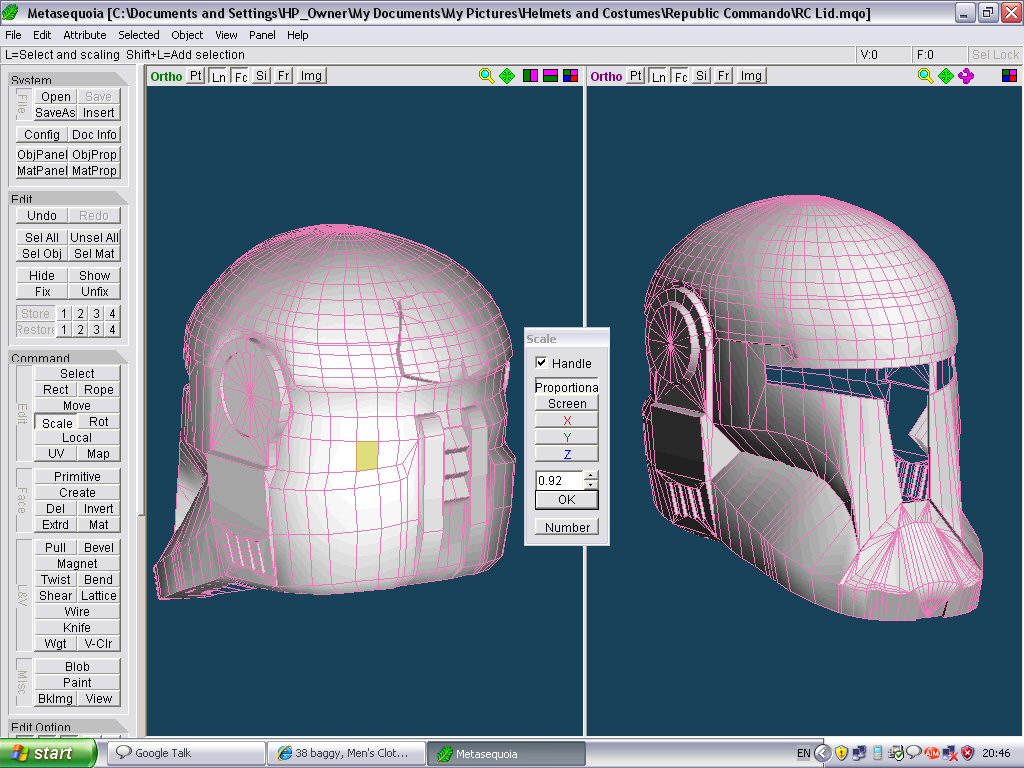Click the Google Talk speech bubble tray icon
The height and width of the screenshot is (768, 1024).
click(x=914, y=752)
